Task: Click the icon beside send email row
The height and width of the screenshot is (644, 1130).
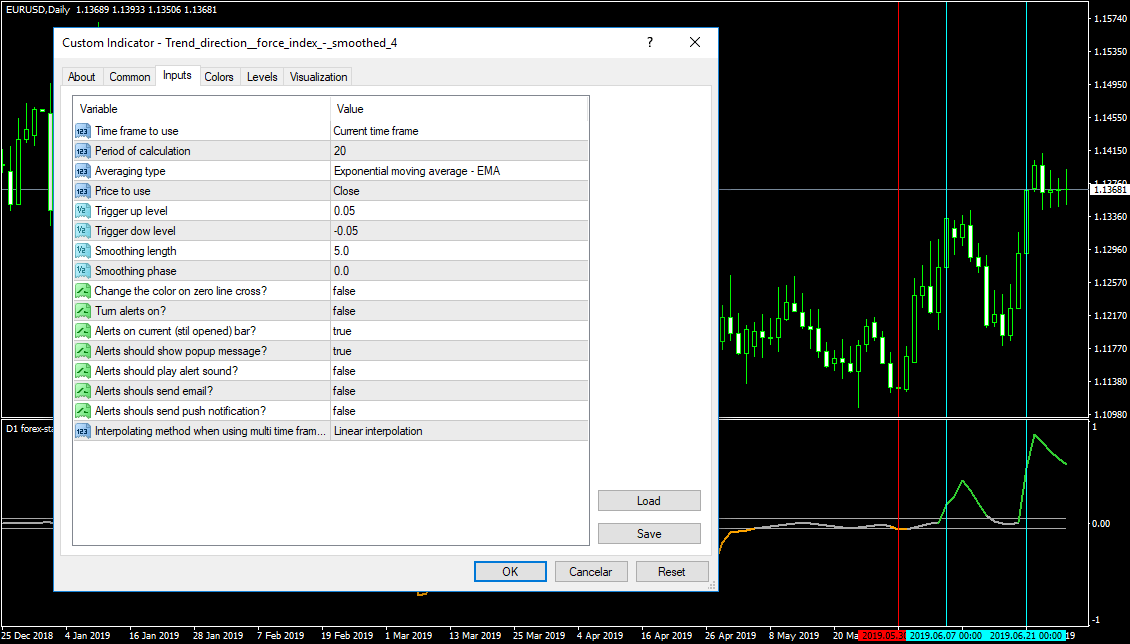Action: coord(82,391)
